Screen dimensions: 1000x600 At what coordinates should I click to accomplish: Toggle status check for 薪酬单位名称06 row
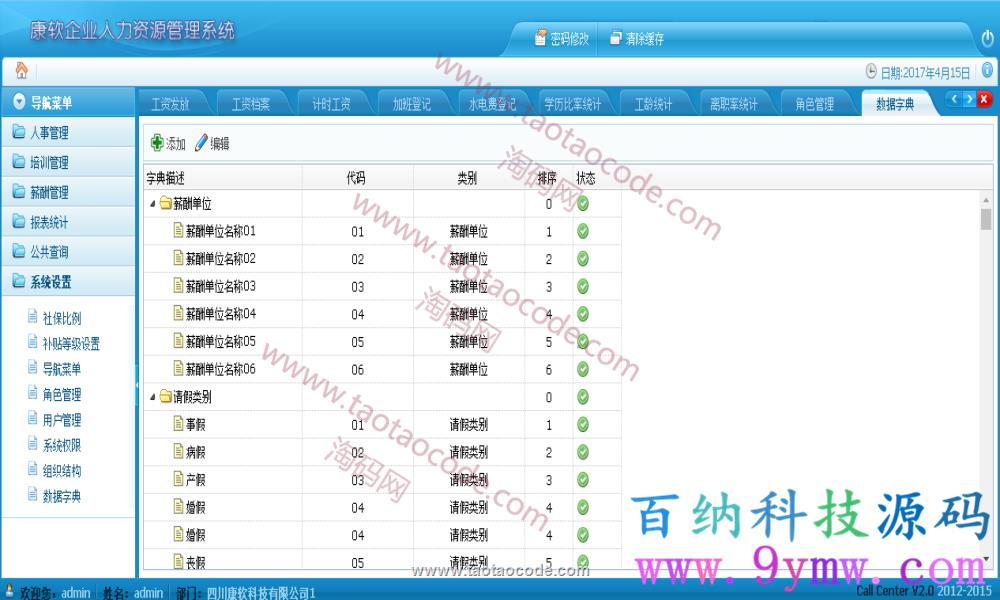(x=583, y=370)
